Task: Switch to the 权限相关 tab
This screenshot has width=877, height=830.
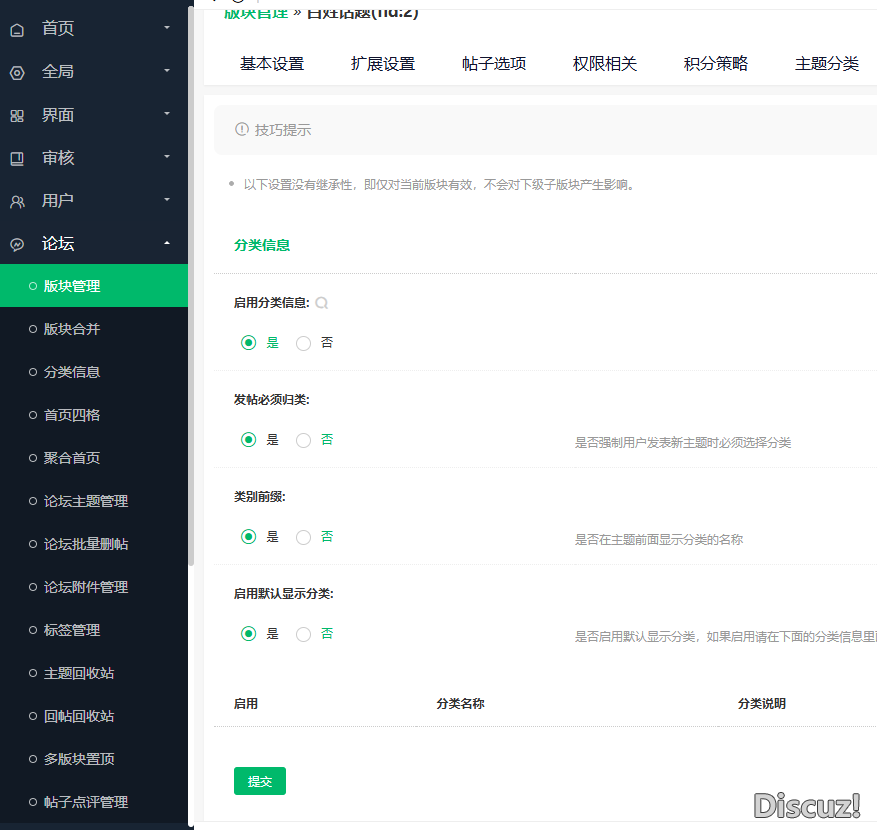Action: tap(605, 64)
